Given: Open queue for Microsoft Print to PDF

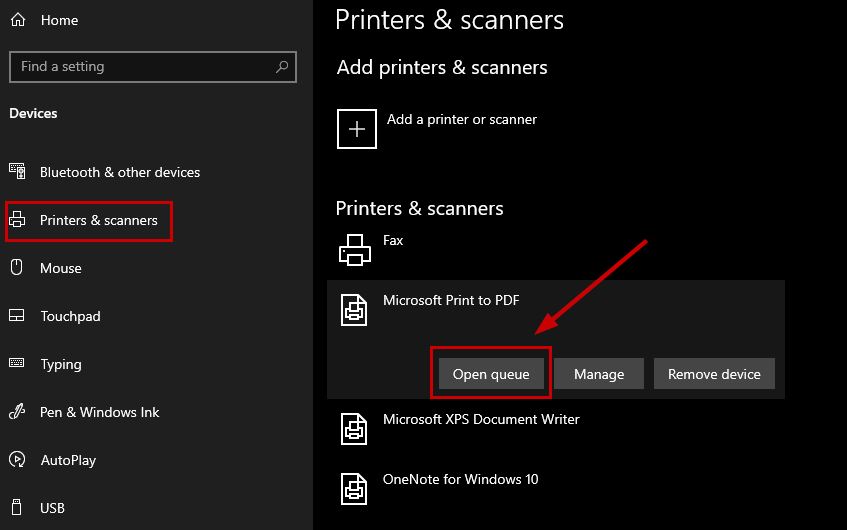Looking at the screenshot, I should tap(491, 374).
